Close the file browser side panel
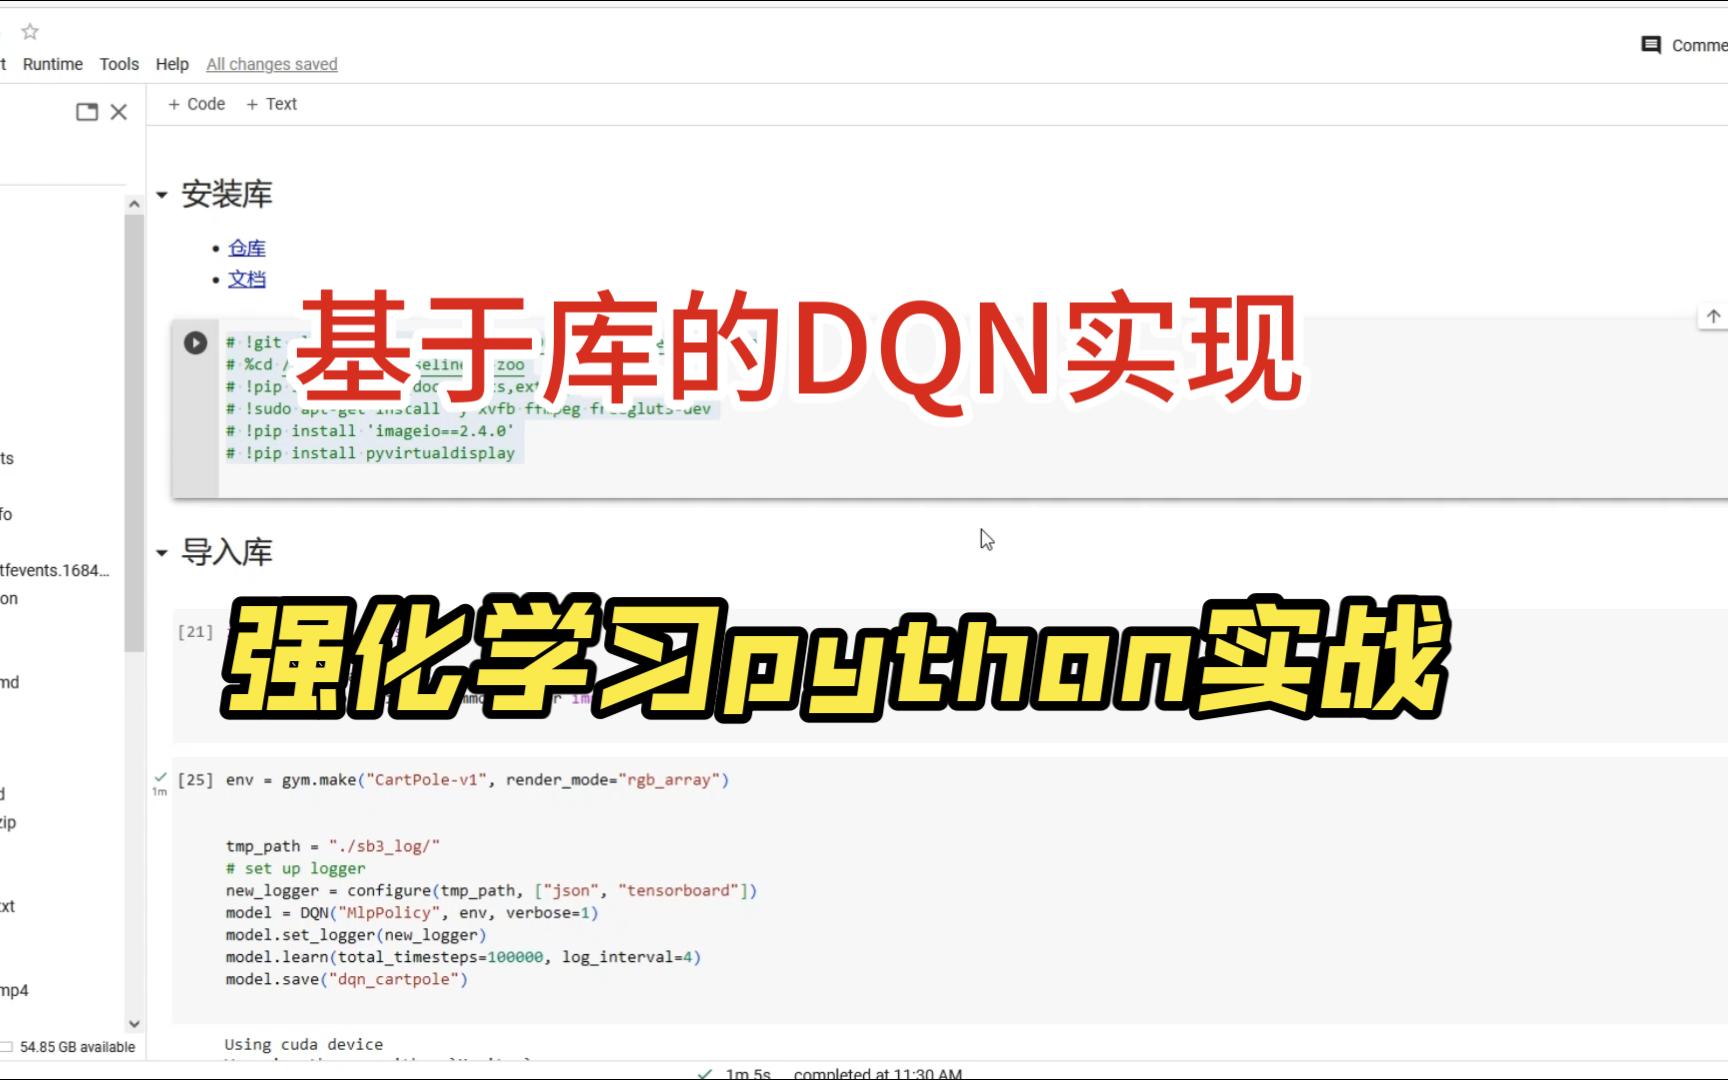The image size is (1728, 1080). point(119,112)
